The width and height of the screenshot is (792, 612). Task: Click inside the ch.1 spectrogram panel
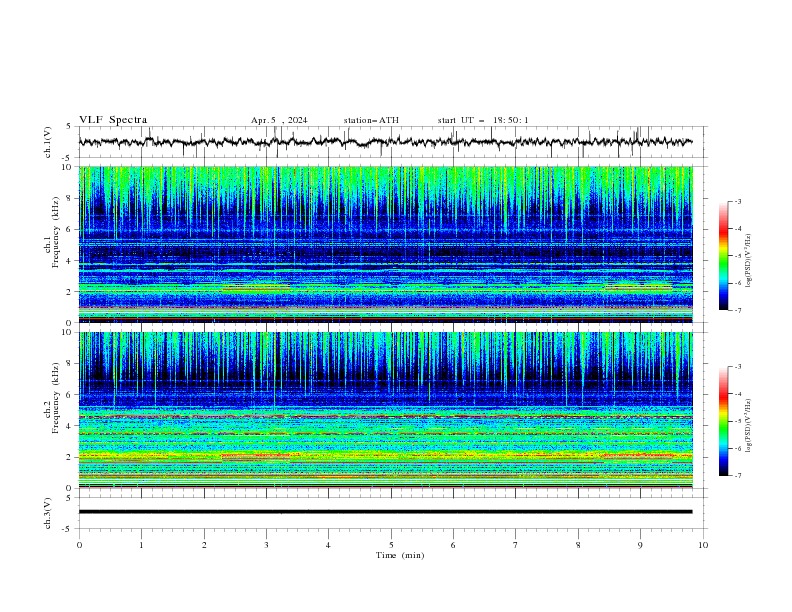coord(385,244)
